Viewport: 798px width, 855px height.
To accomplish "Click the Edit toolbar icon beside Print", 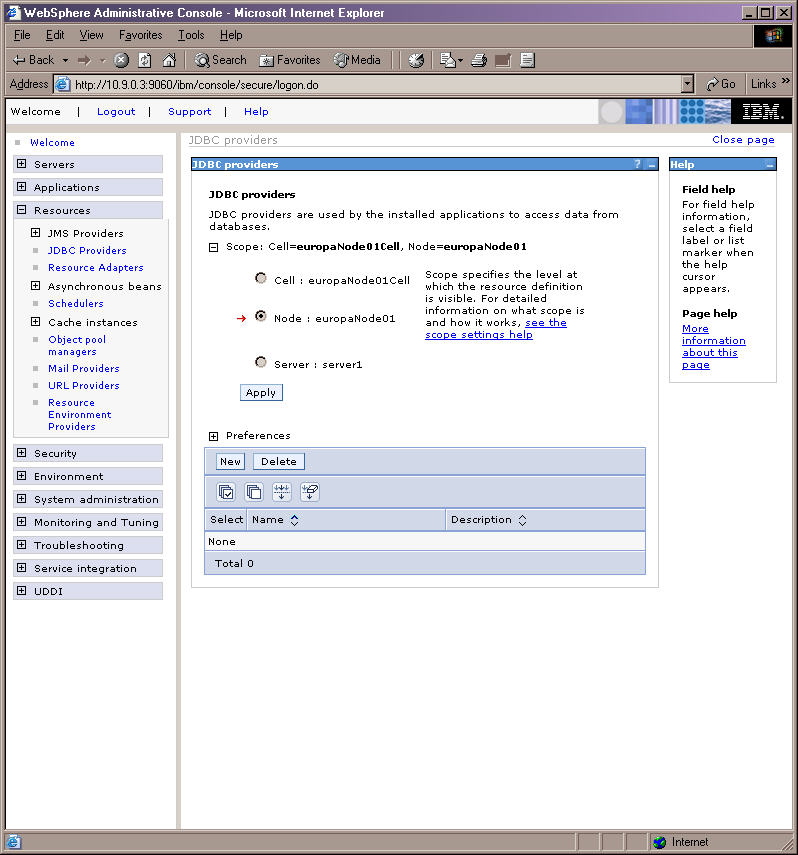I will [x=502, y=60].
